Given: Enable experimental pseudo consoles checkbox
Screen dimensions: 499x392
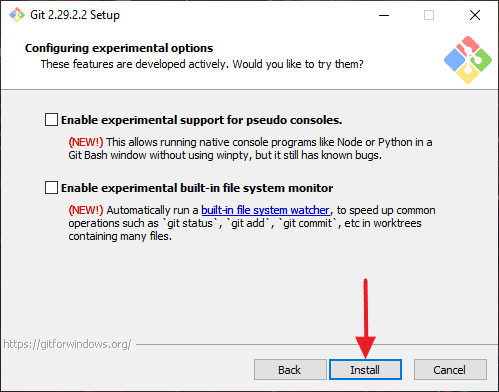Looking at the screenshot, I should (x=51, y=120).
